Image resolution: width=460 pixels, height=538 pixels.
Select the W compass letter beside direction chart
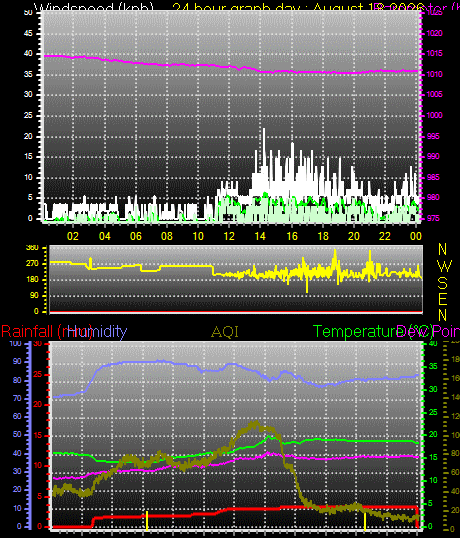[x=444, y=266]
